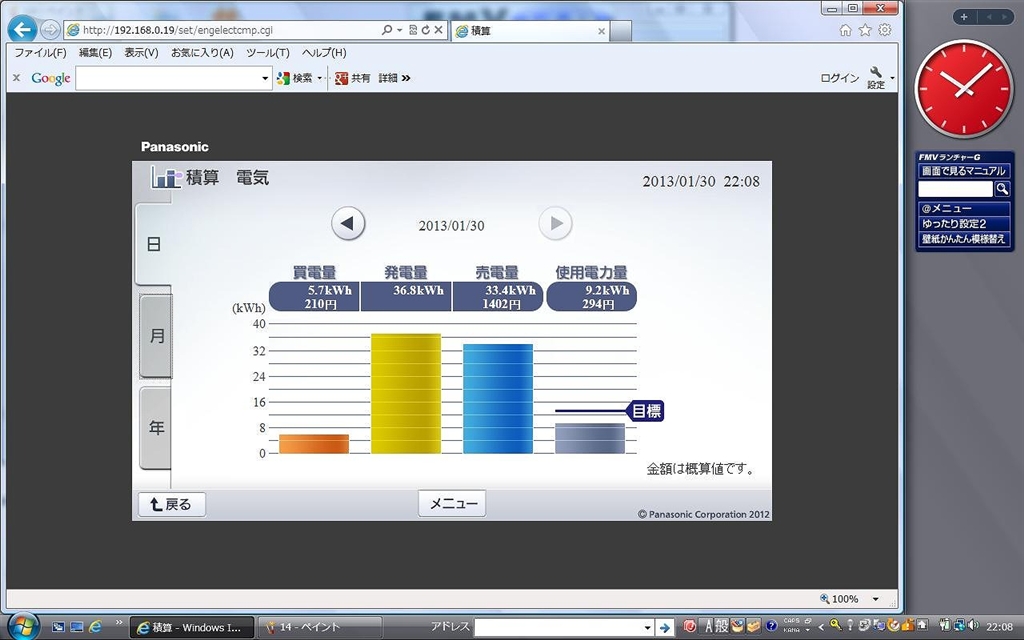Click the blue 売電量 bar
This screenshot has height=640, width=1024.
(x=498, y=399)
